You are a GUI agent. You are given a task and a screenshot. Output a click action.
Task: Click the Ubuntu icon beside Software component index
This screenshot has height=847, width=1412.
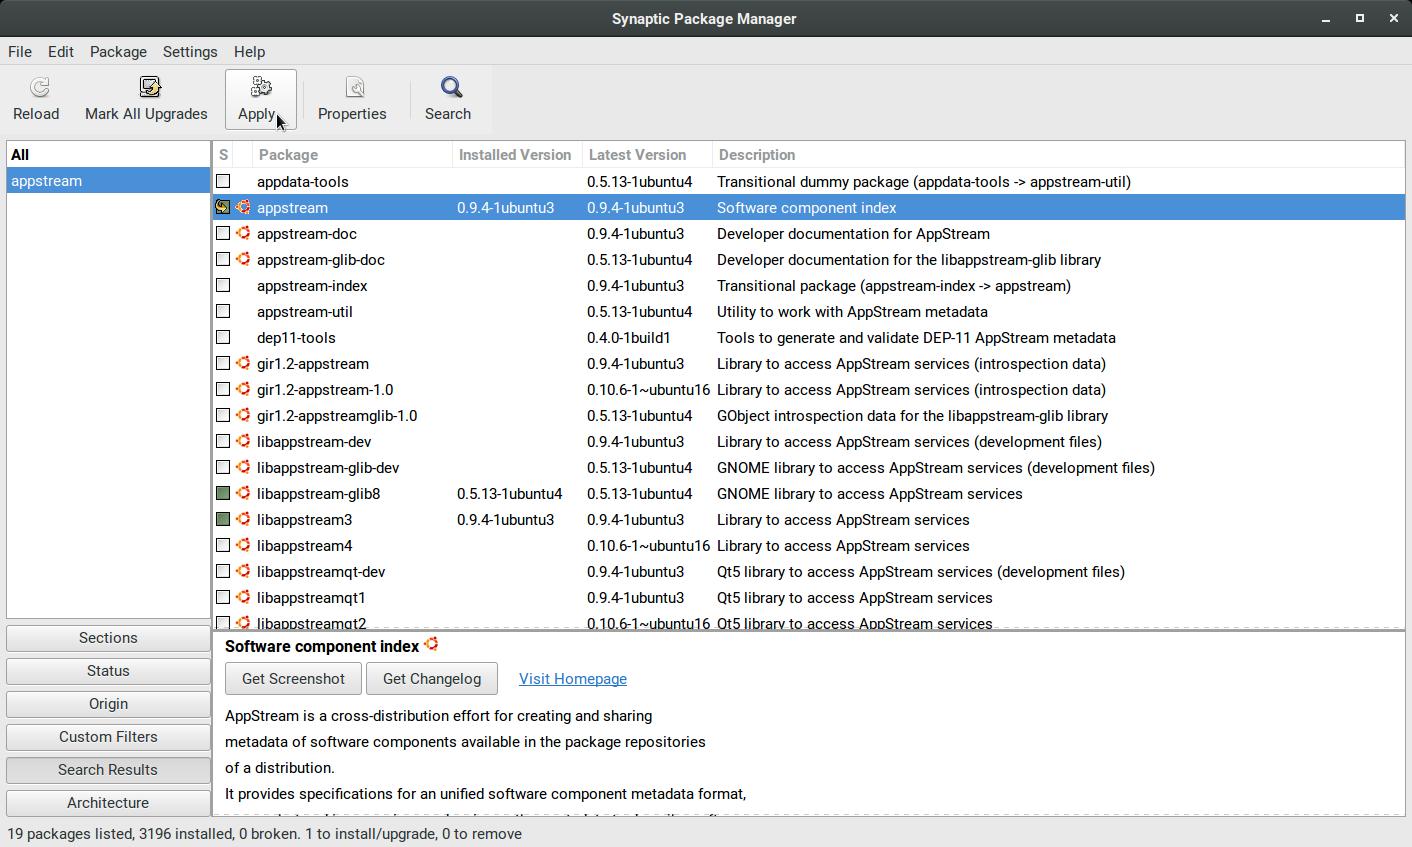click(431, 645)
